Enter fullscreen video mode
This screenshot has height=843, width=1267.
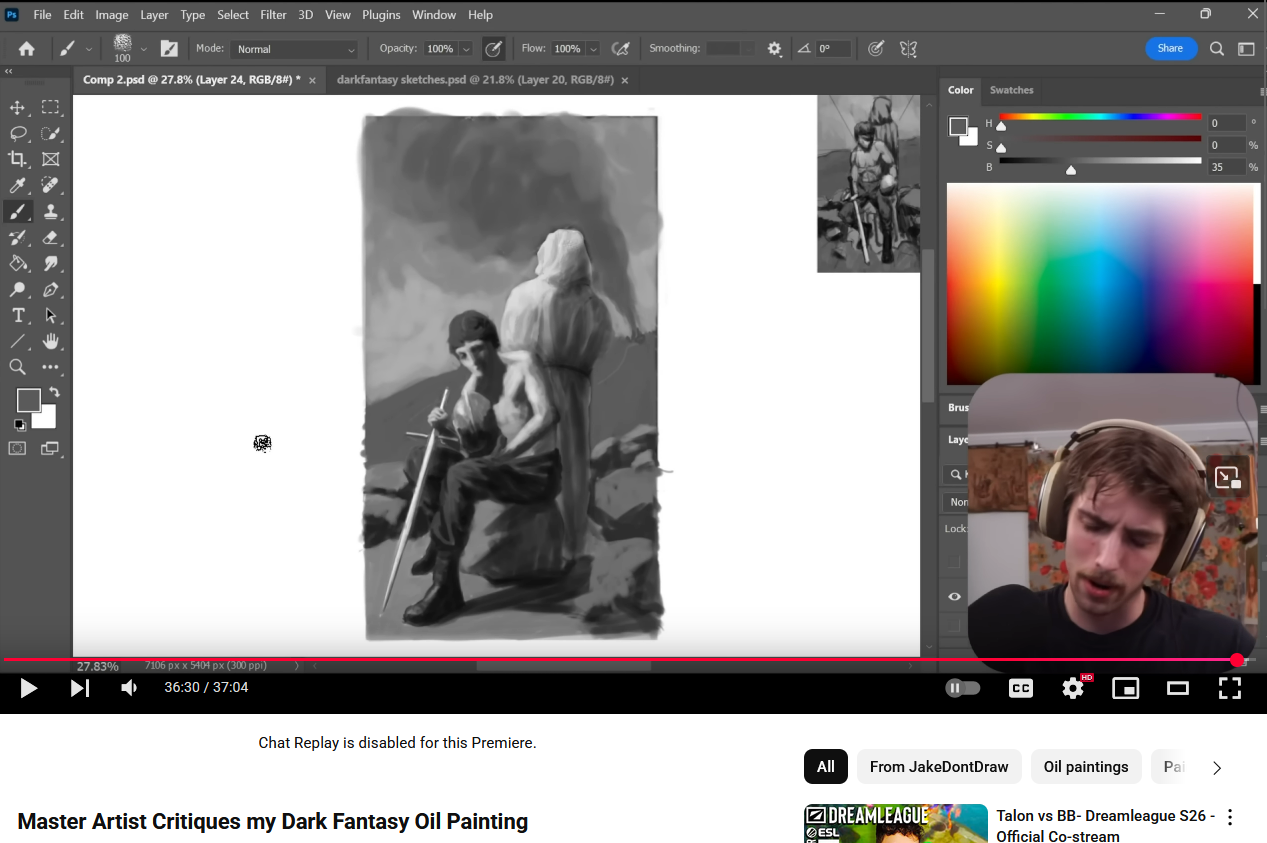(x=1230, y=688)
